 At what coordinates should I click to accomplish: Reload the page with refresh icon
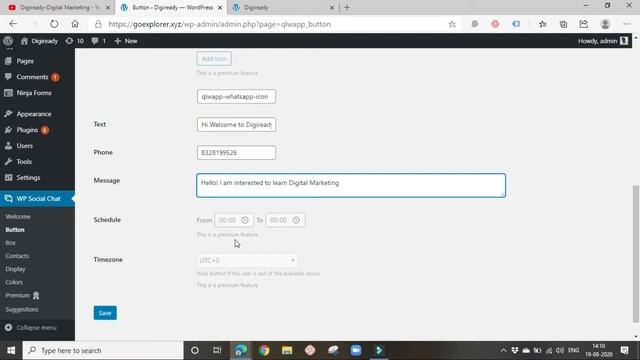(x=54, y=24)
